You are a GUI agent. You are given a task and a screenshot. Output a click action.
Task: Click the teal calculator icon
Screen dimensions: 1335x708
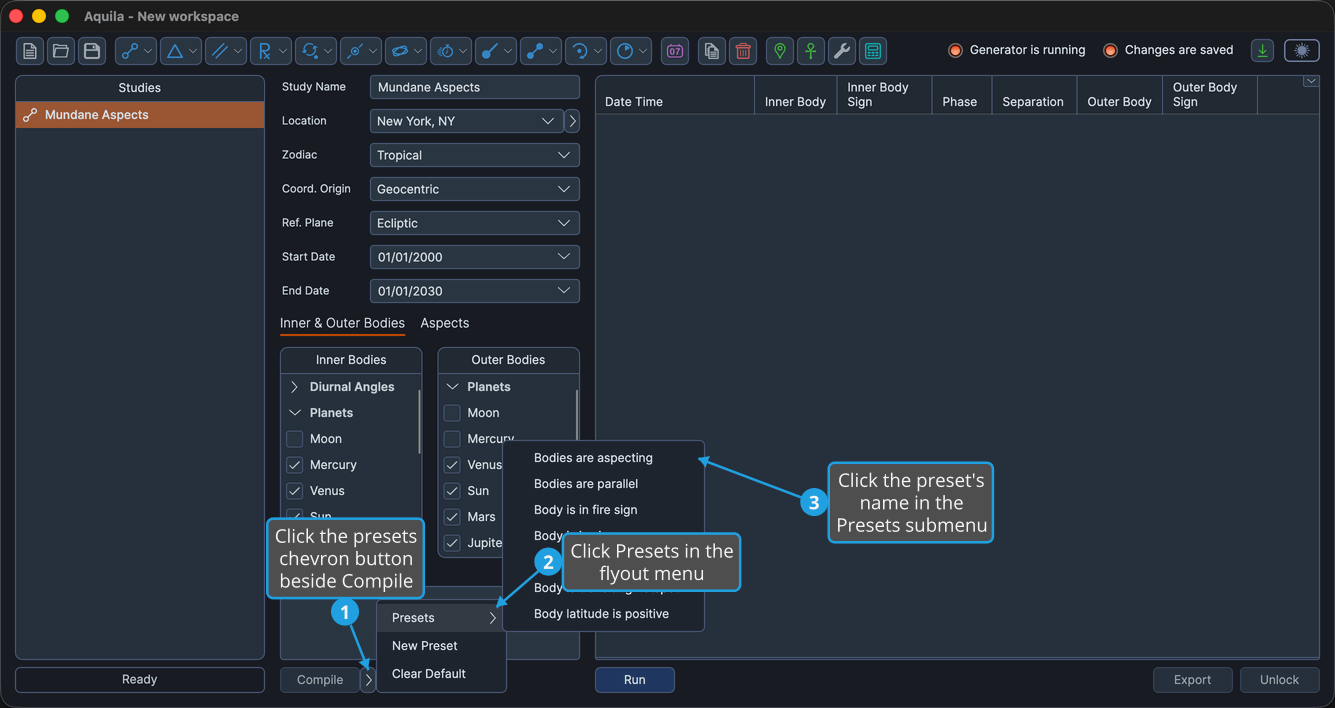pos(873,51)
